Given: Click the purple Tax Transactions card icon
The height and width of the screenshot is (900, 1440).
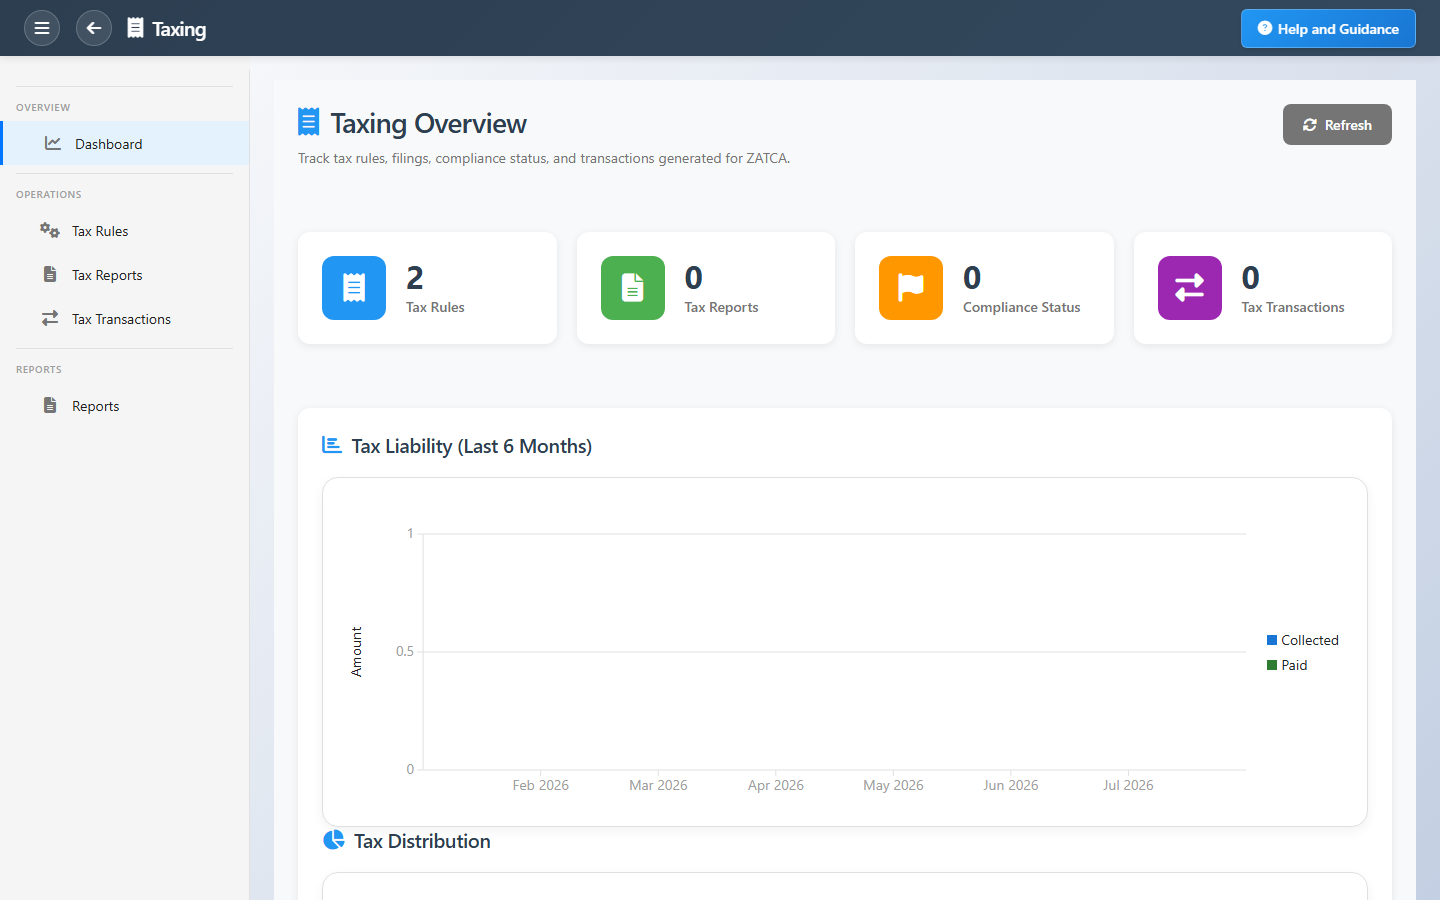Looking at the screenshot, I should tap(1190, 288).
